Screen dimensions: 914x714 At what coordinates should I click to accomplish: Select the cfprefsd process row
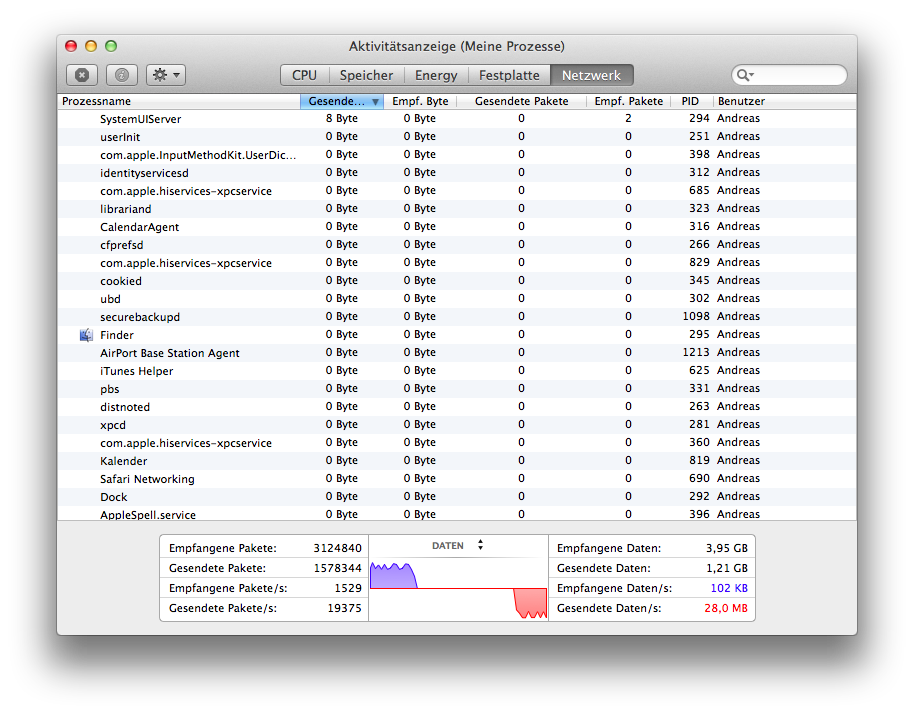pos(457,245)
